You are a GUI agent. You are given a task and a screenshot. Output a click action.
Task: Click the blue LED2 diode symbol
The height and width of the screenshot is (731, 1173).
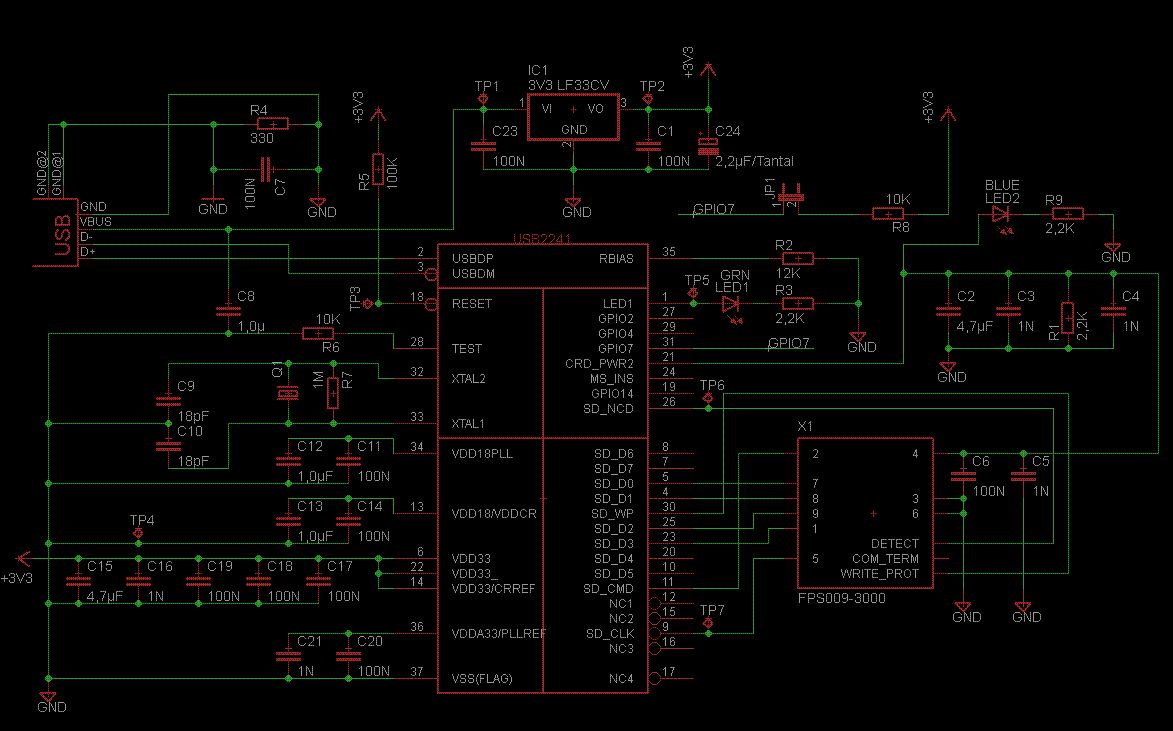1000,214
